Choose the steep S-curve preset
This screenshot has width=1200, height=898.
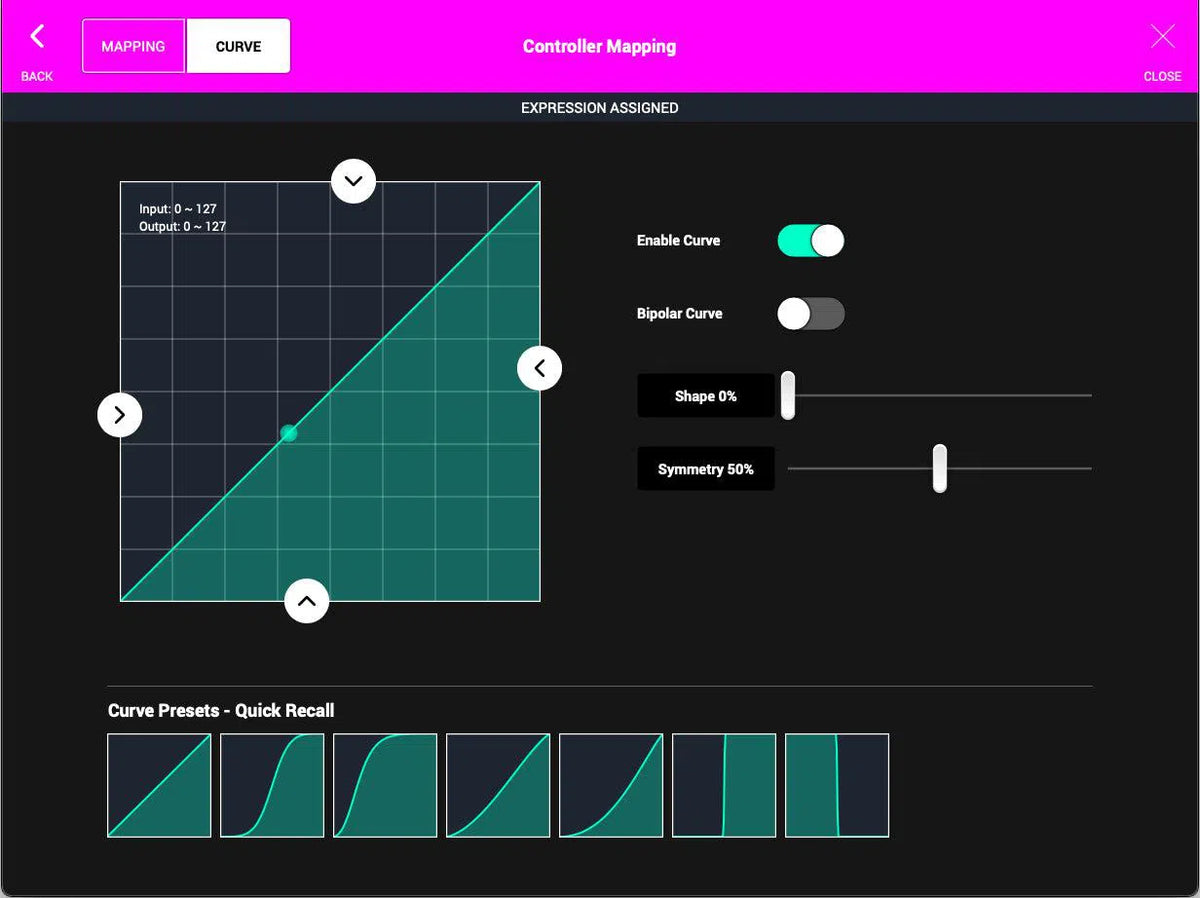click(x=384, y=785)
